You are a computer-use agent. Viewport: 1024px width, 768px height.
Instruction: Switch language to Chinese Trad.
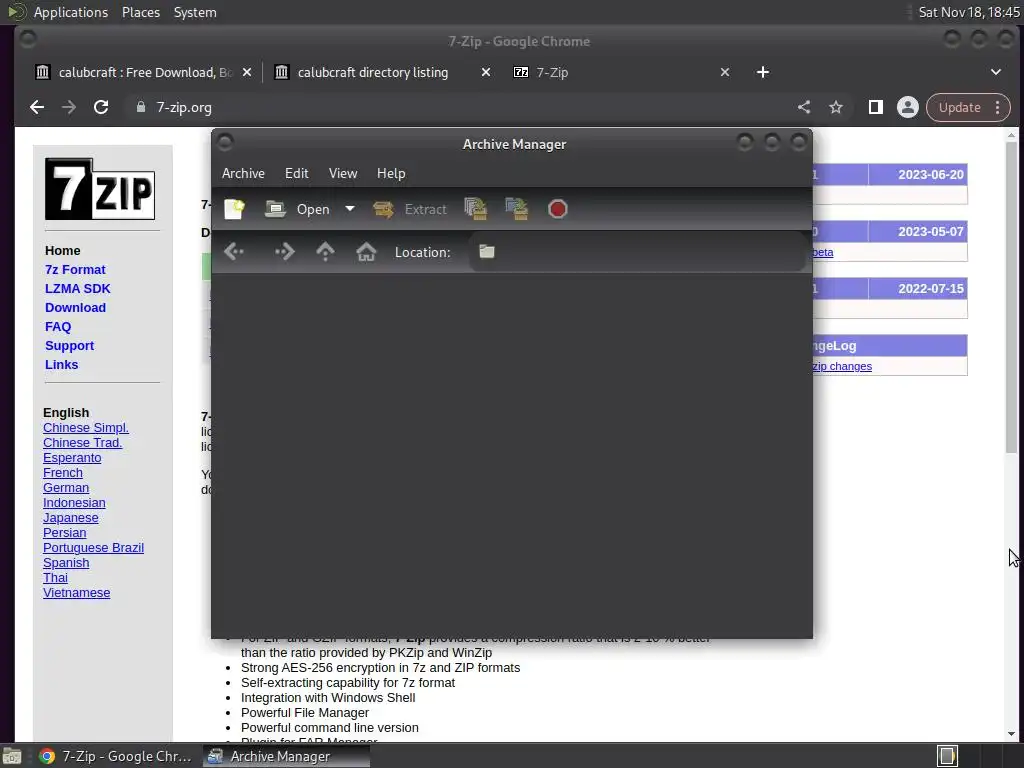tap(82, 443)
